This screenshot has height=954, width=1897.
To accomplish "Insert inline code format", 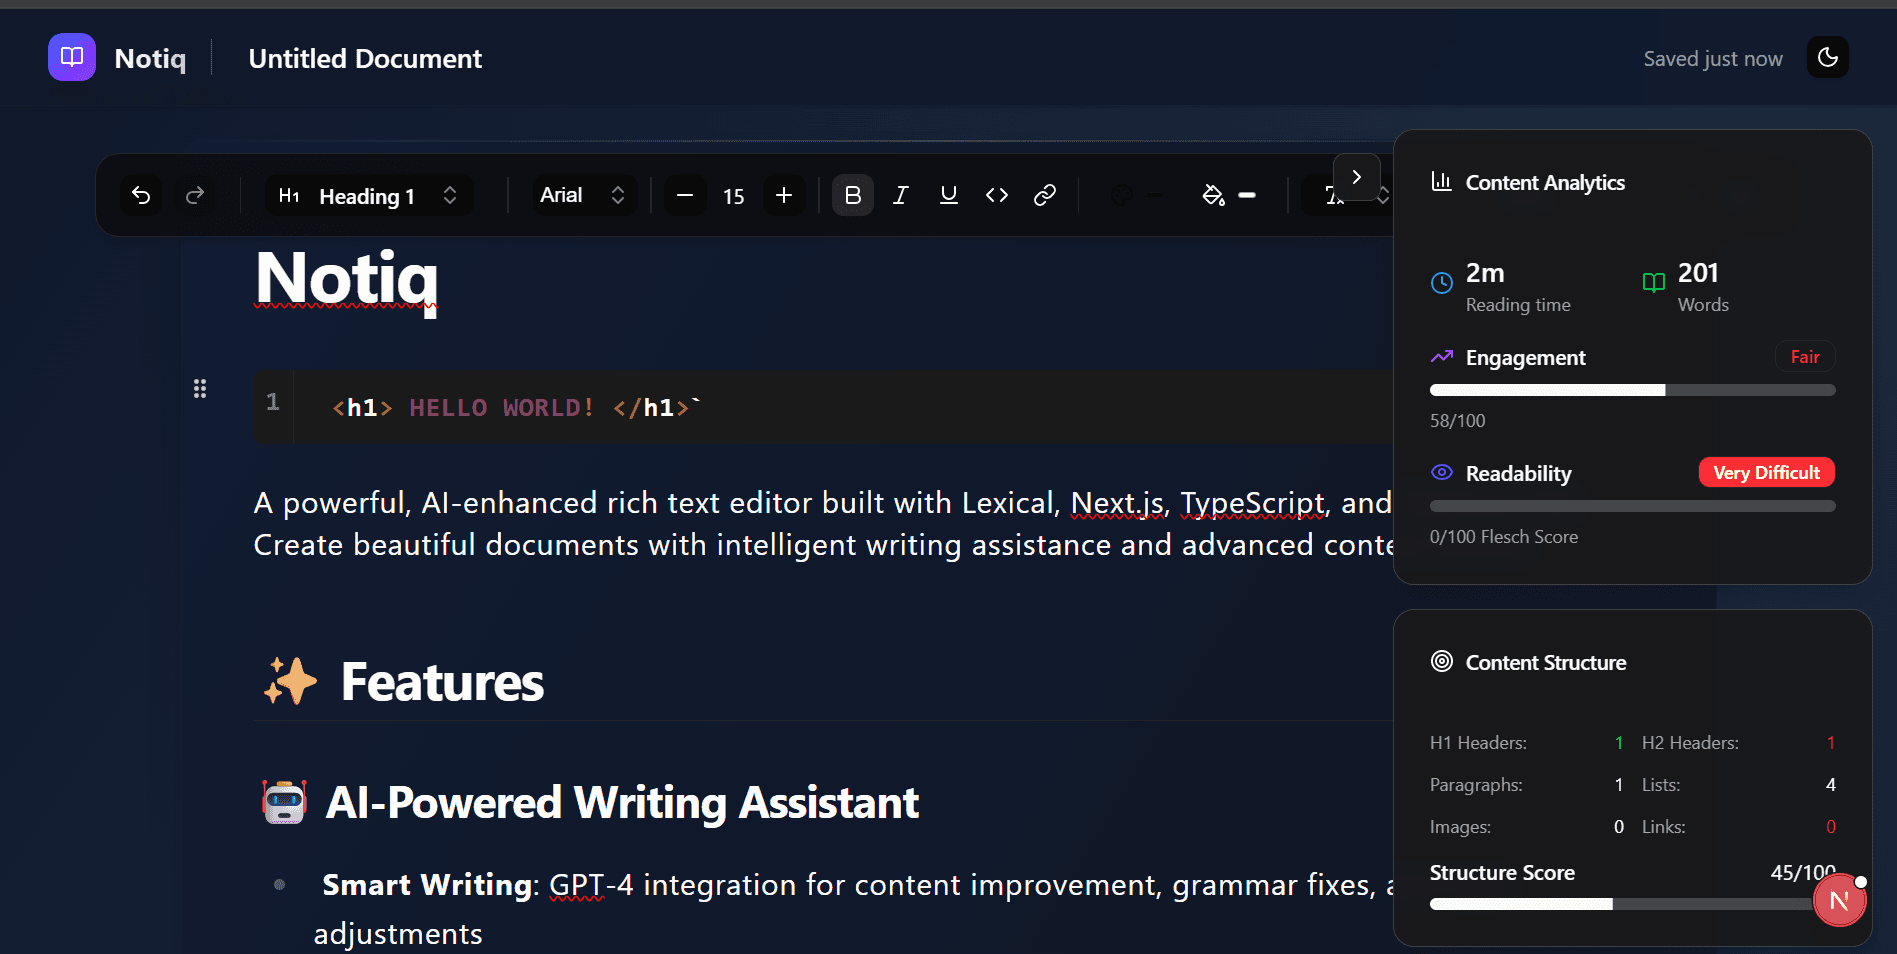I will point(996,196).
